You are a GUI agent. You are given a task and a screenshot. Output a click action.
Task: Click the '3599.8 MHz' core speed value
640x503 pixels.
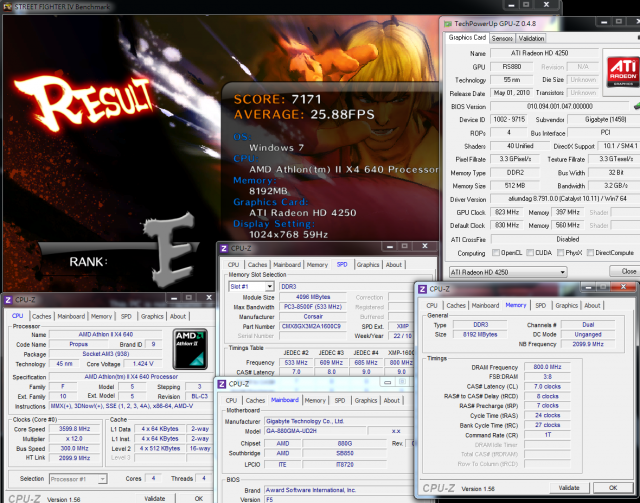tap(74, 429)
